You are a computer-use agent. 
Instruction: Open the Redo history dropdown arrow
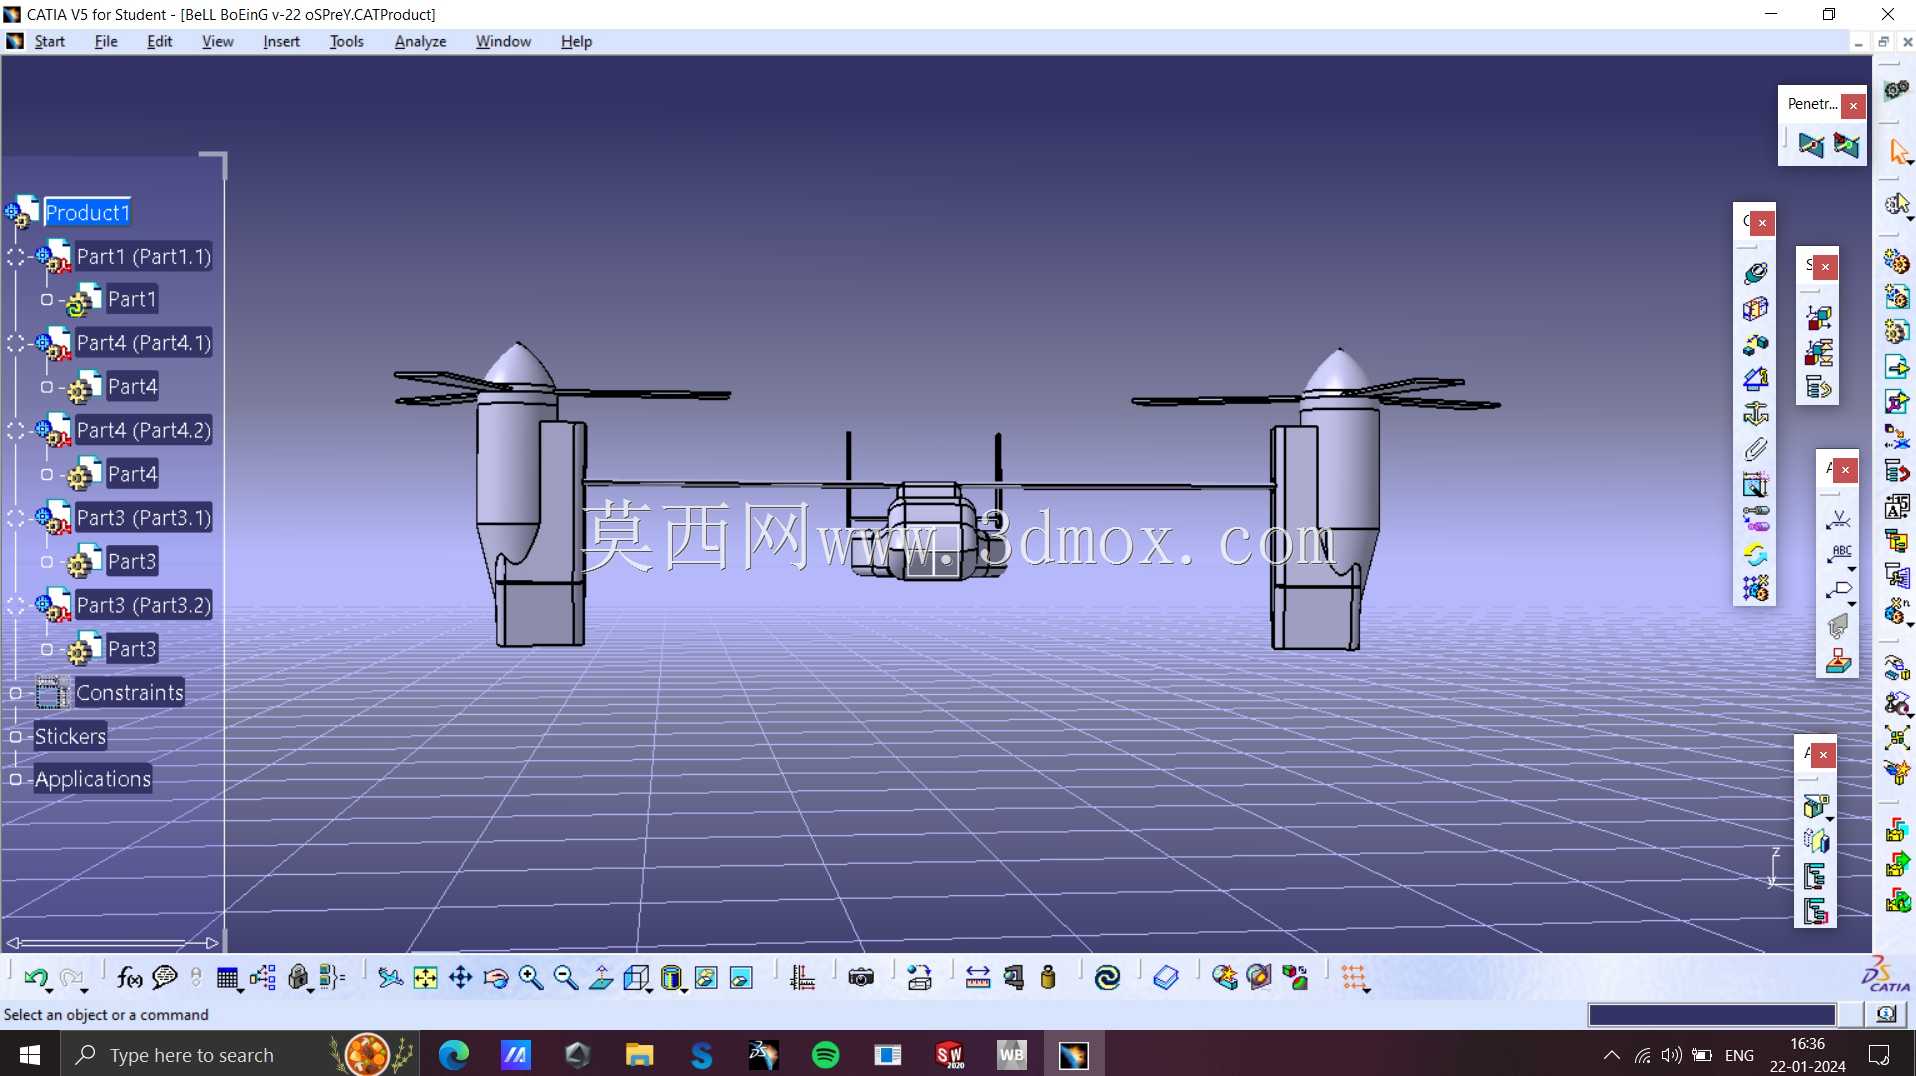84,990
